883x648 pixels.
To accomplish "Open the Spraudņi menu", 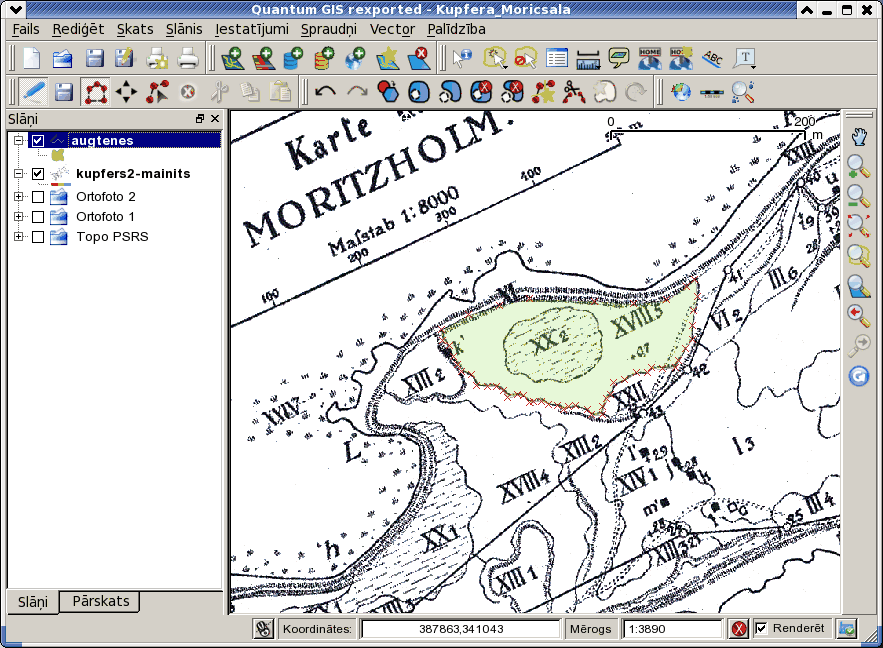I will click(329, 29).
